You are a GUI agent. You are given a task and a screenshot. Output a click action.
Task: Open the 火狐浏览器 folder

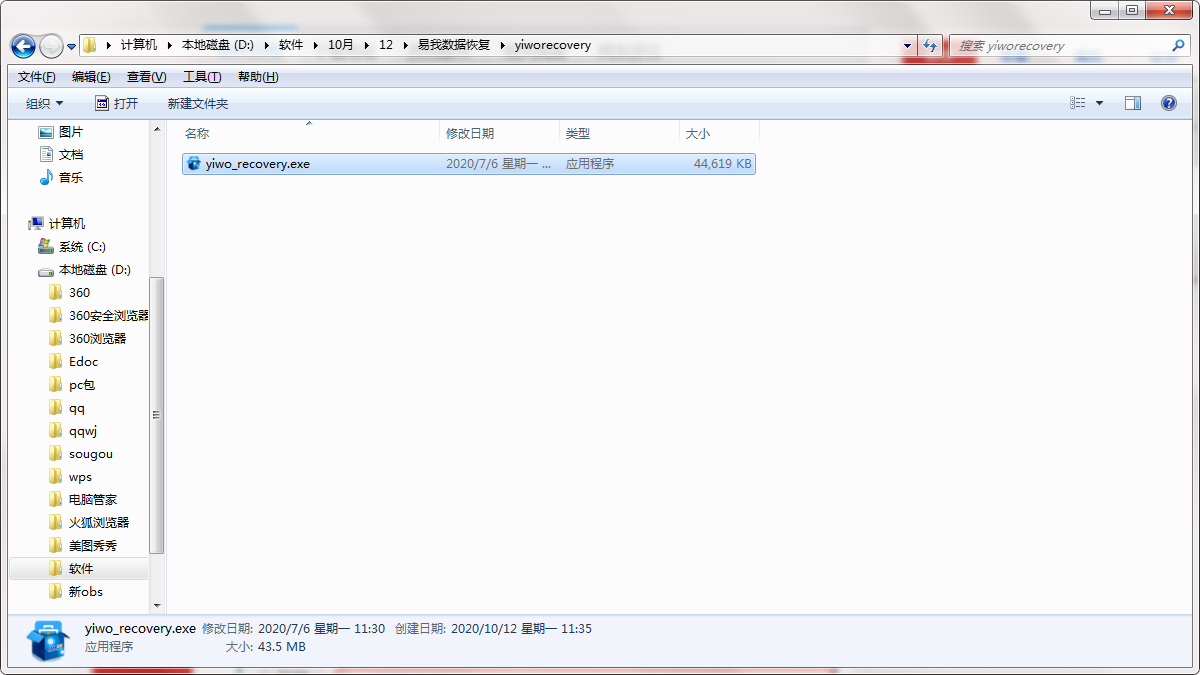88,523
